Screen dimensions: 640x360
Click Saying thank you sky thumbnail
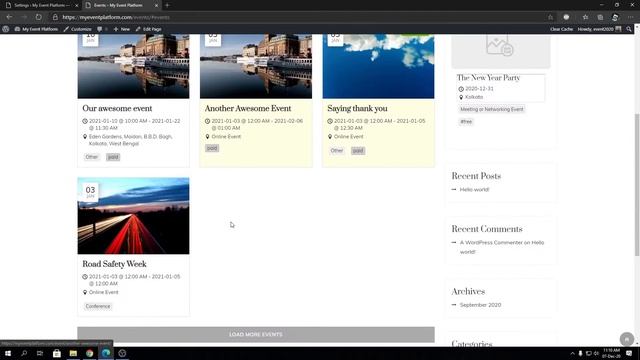tap(378, 66)
